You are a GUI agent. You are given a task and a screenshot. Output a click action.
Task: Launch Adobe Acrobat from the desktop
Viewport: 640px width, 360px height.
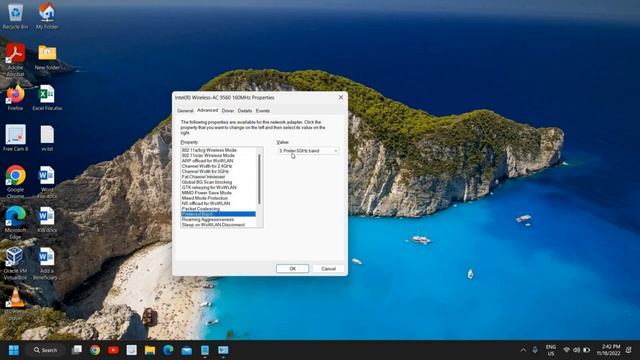15,60
